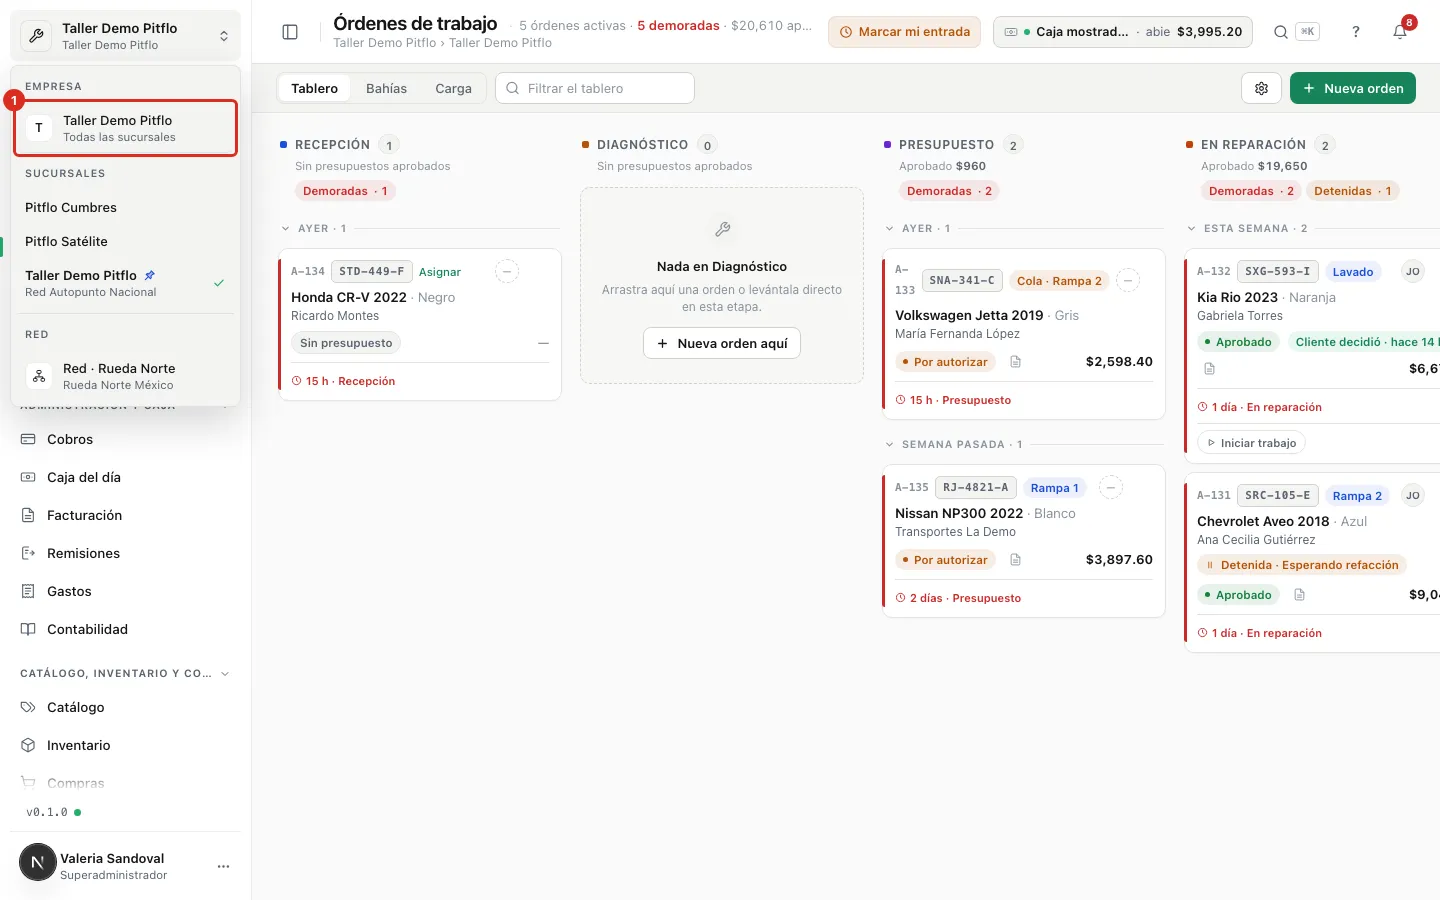
Task: Click the circle assign icon on Honda CR-V card
Action: 507,271
